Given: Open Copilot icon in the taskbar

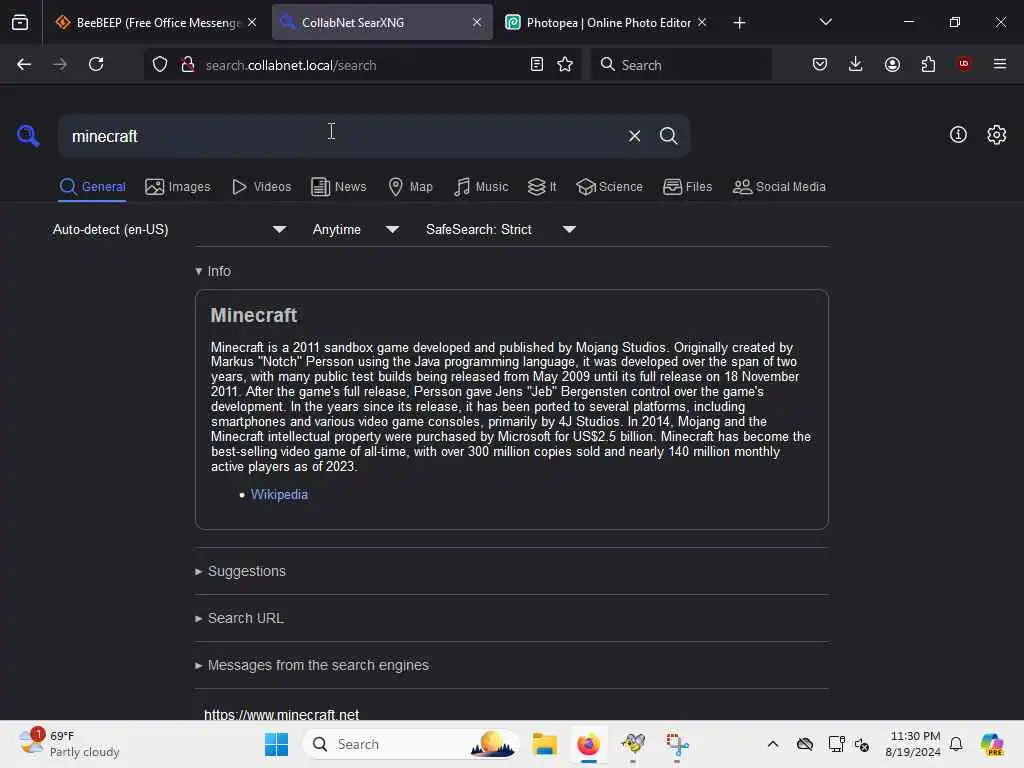Looking at the screenshot, I should (x=992, y=744).
